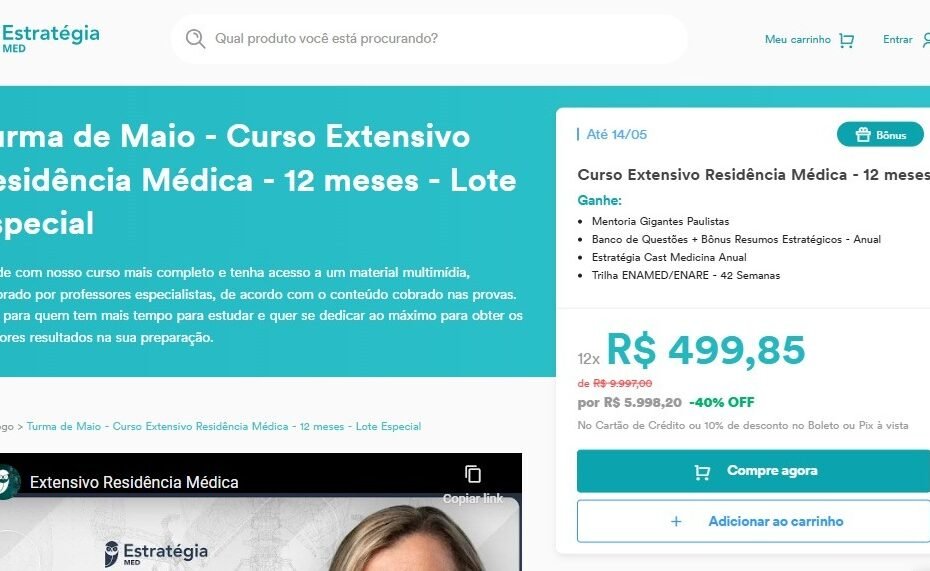Screen dimensions: 930x571
Task: Click the copy link icon on video
Action: click(x=473, y=474)
